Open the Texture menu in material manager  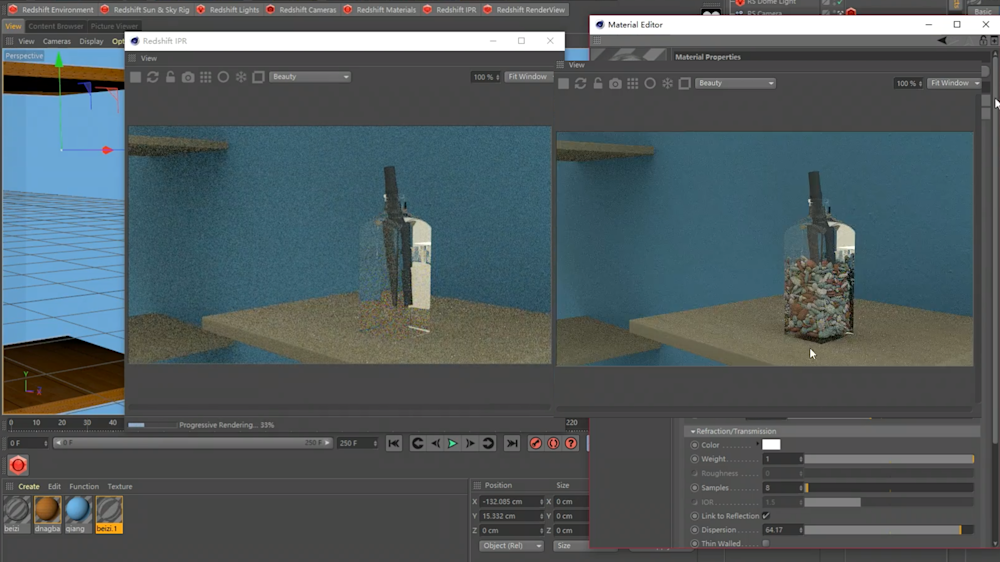tap(120, 487)
